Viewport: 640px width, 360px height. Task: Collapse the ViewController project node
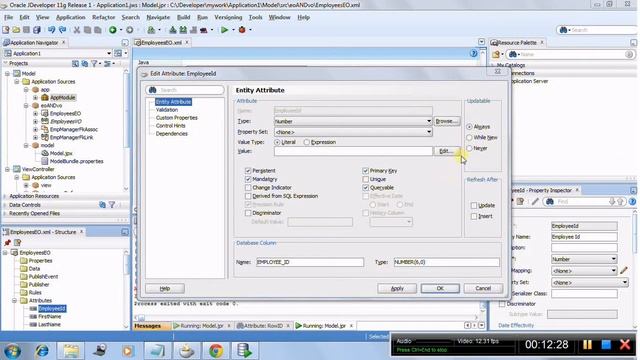pyautogui.click(x=7, y=169)
